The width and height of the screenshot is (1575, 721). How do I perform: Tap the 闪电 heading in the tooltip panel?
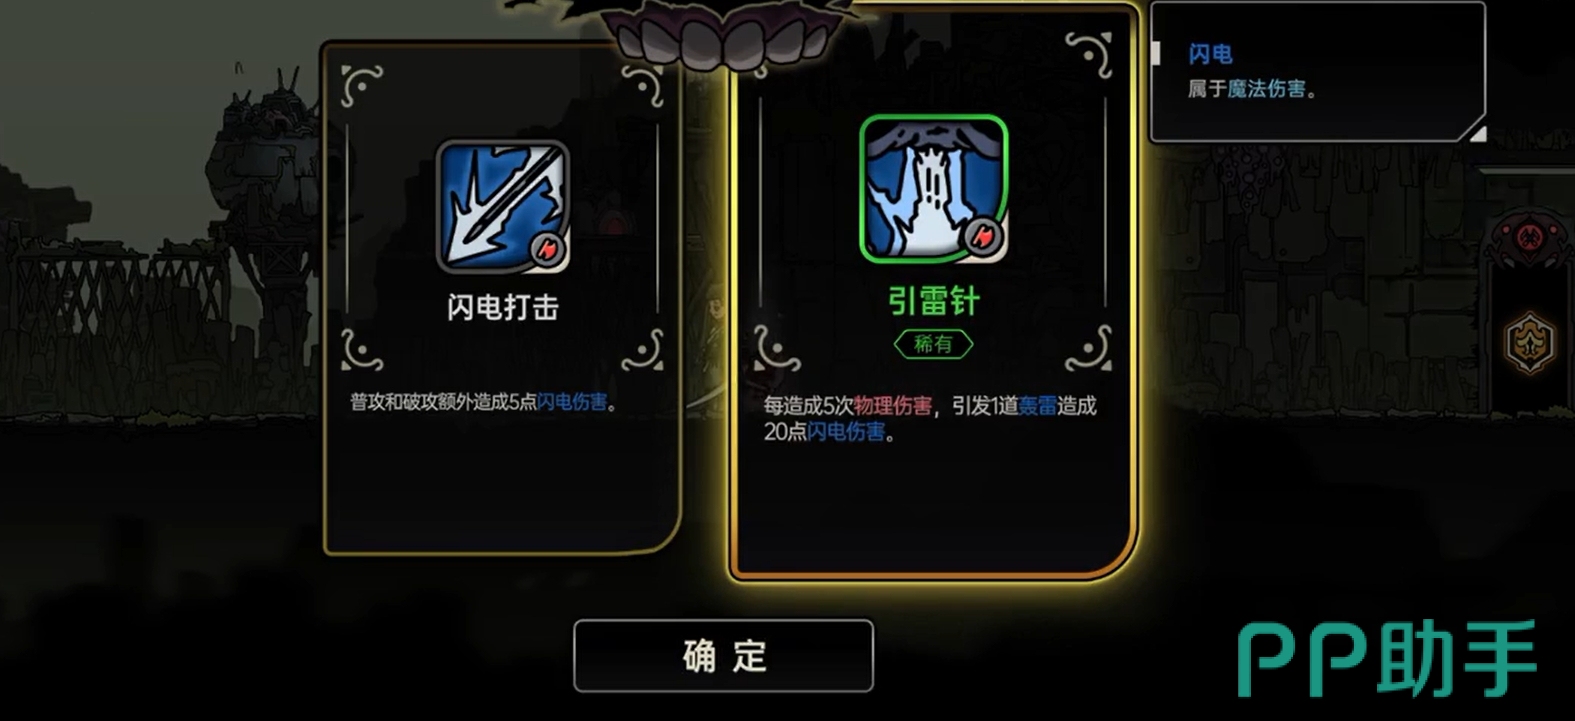click(1210, 54)
